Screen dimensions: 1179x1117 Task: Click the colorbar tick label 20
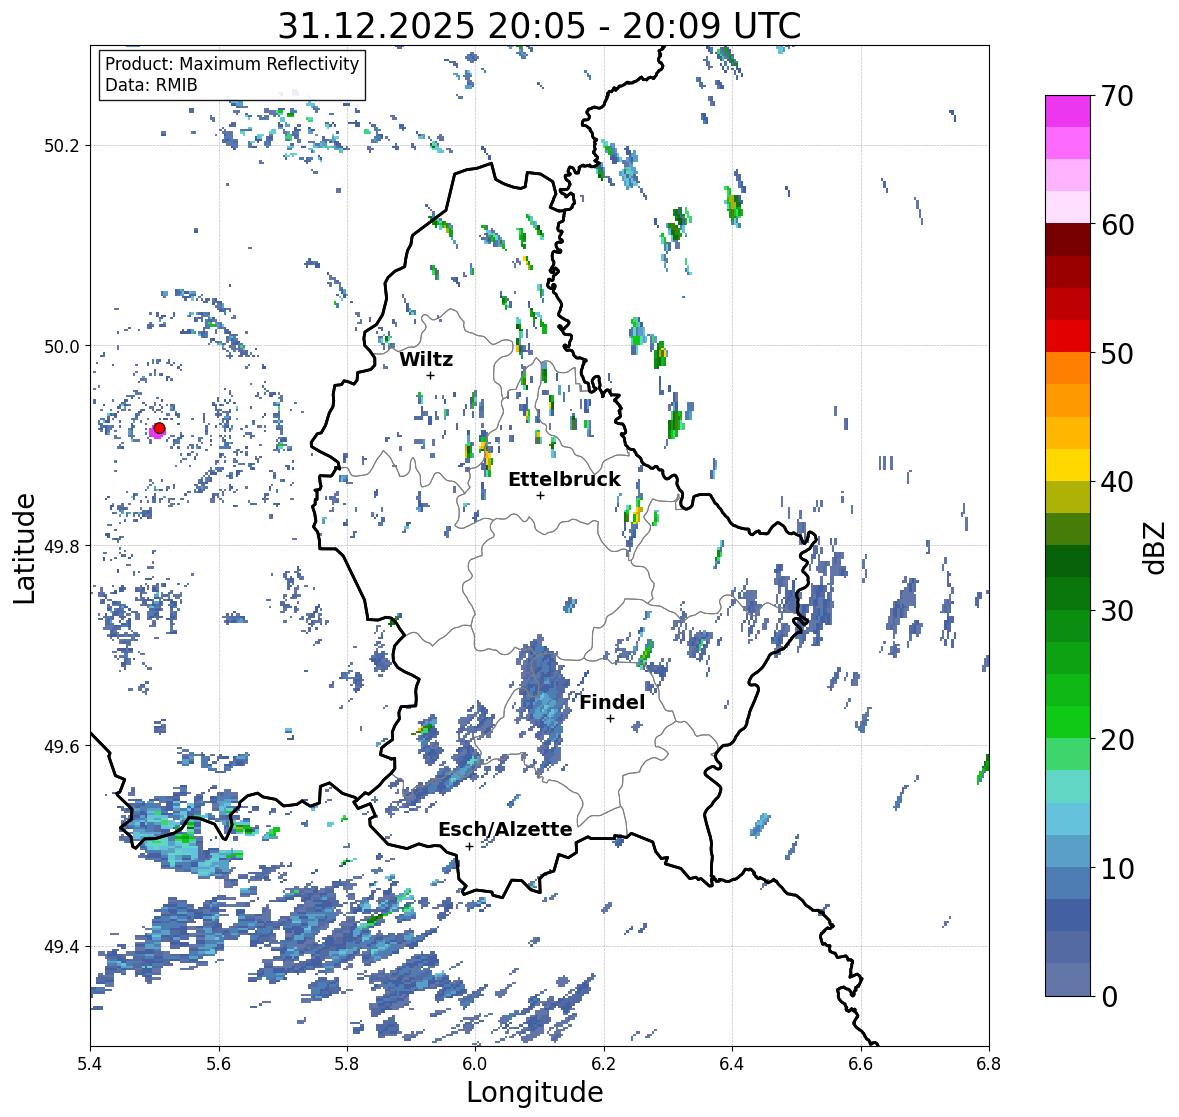(1117, 740)
